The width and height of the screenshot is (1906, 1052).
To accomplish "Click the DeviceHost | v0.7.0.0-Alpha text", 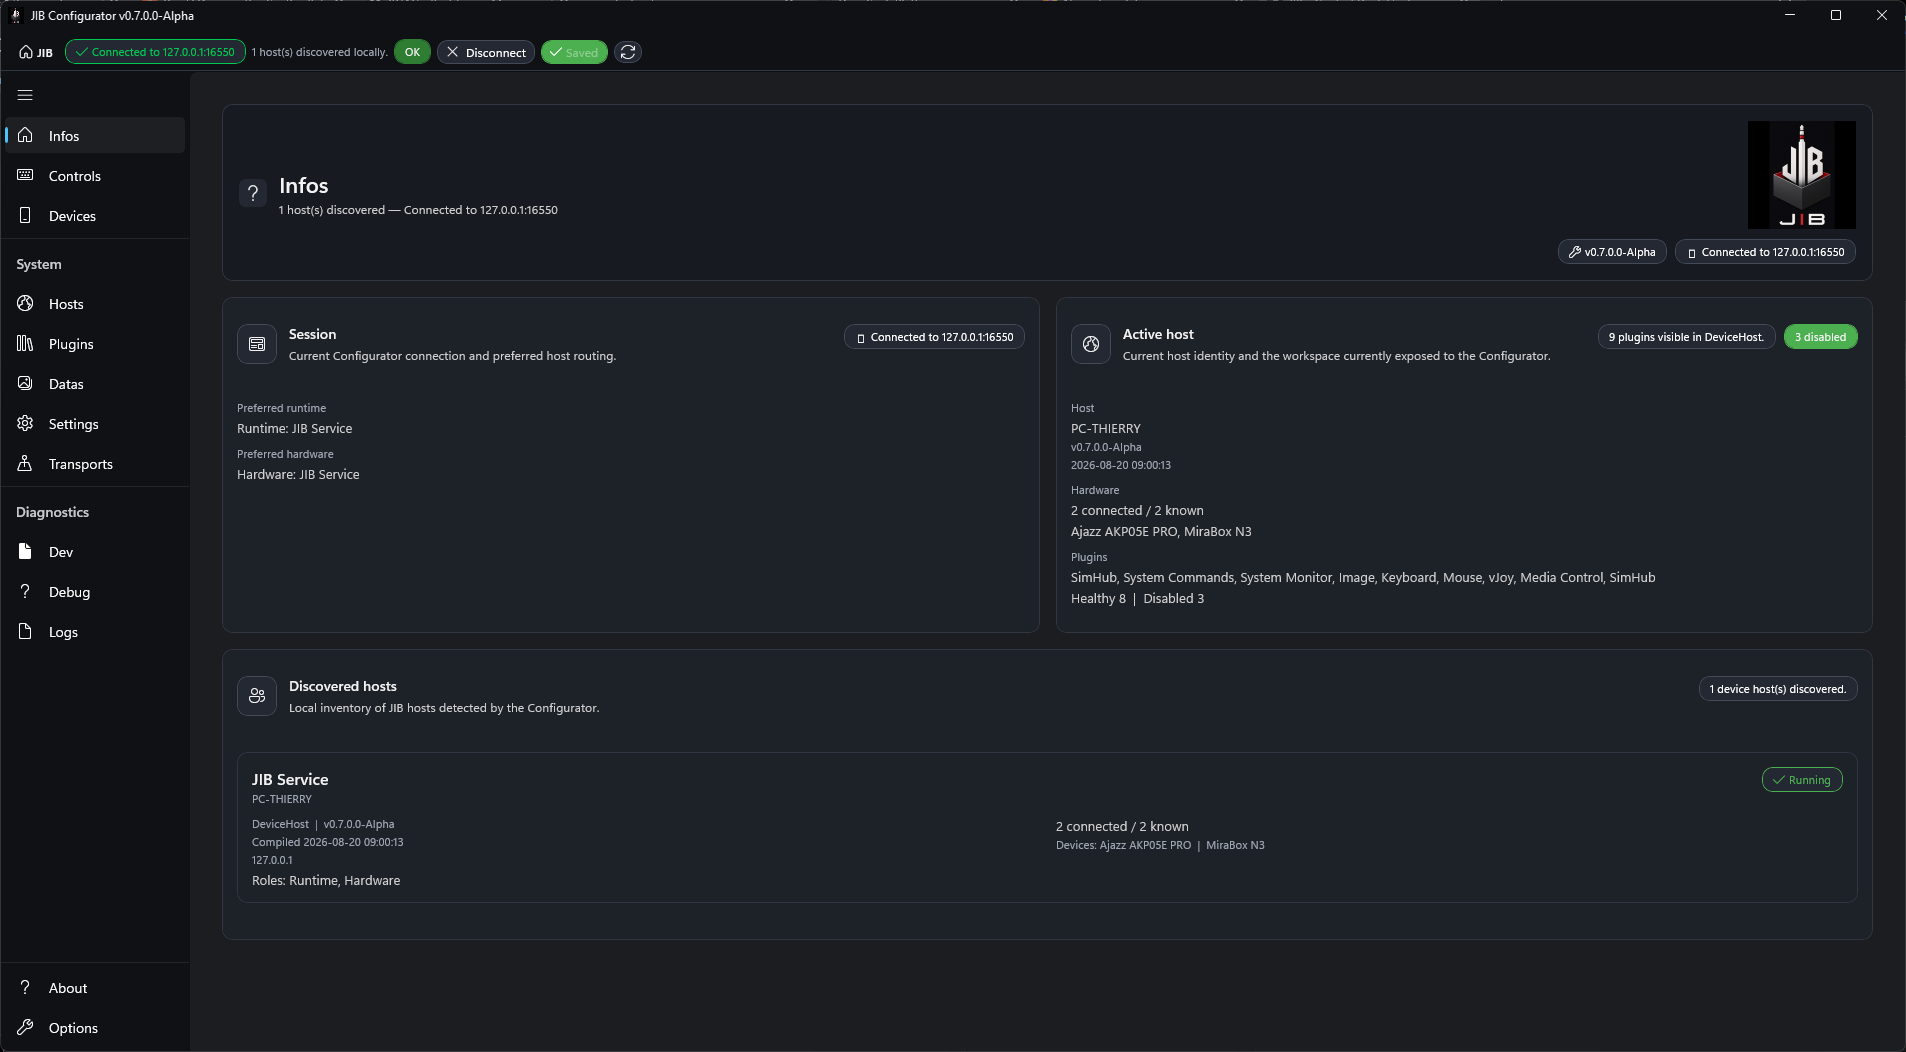I will pos(323,824).
